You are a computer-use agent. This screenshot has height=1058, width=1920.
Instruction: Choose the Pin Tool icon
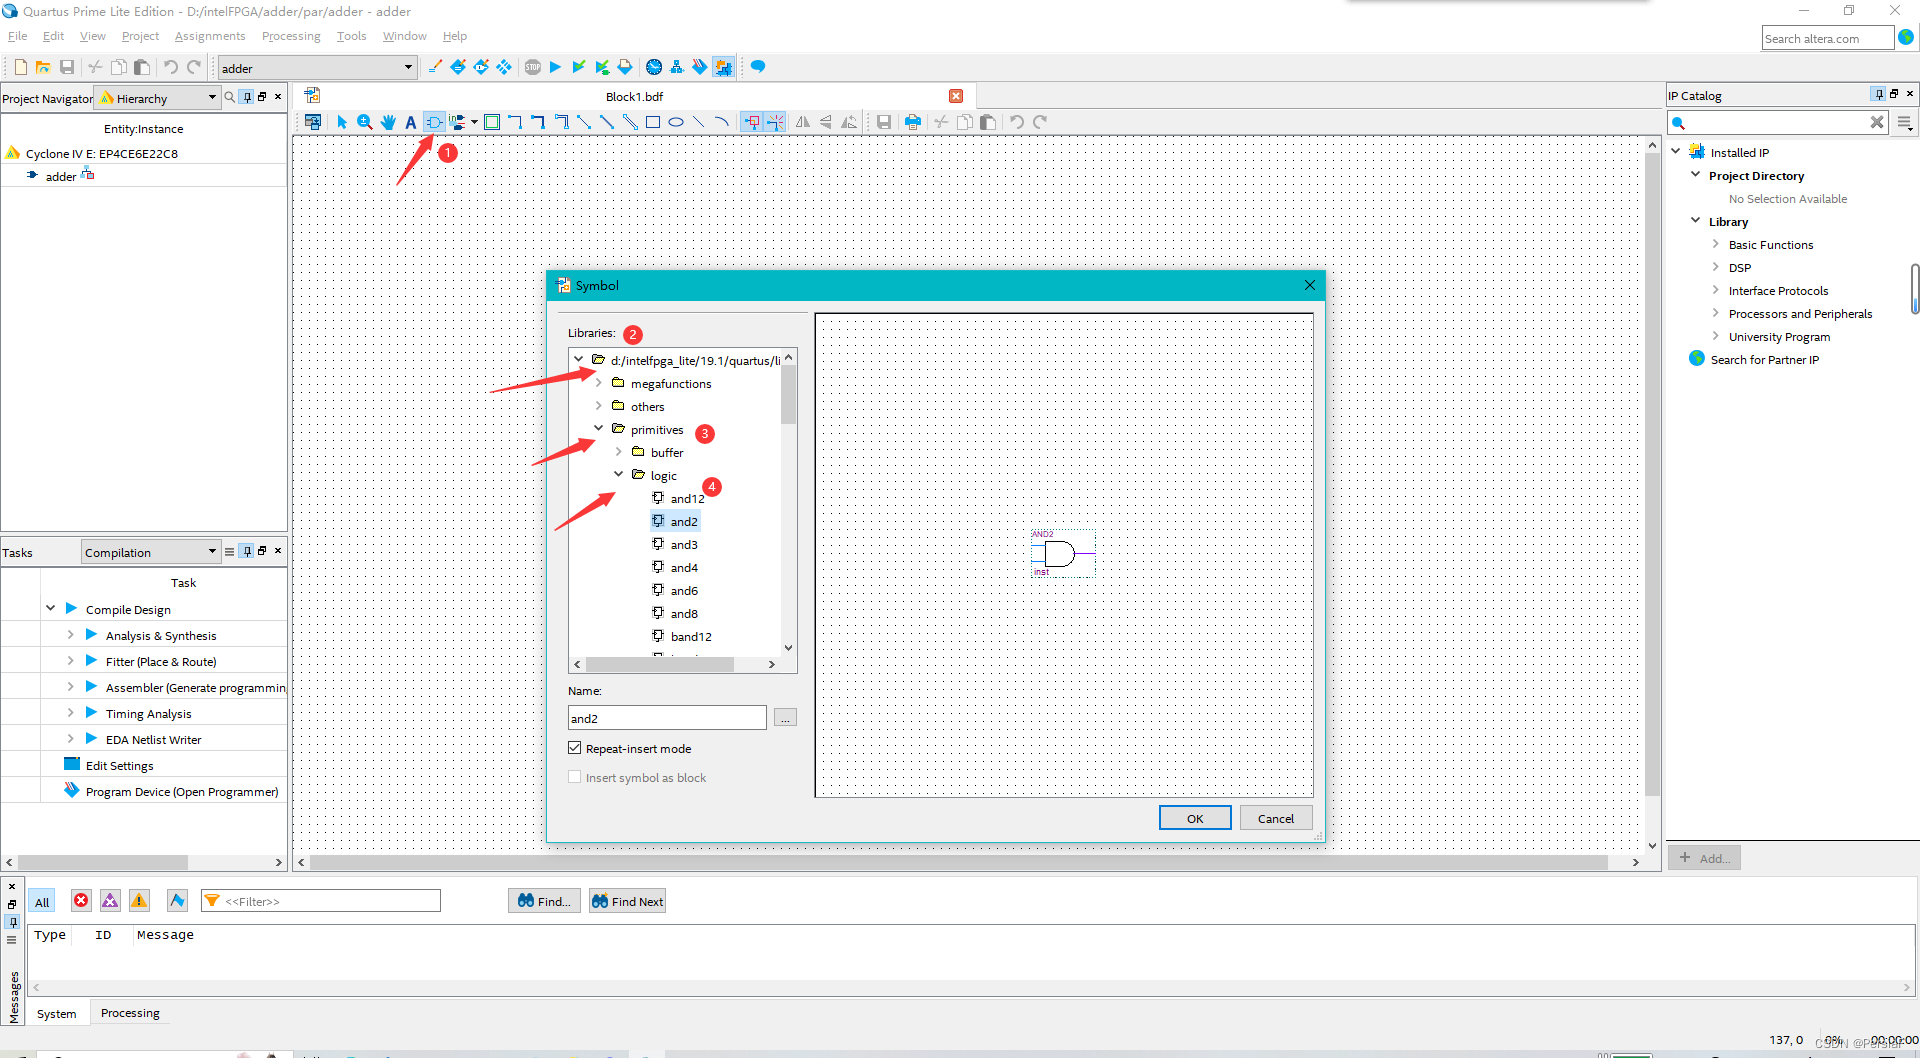[x=457, y=122]
